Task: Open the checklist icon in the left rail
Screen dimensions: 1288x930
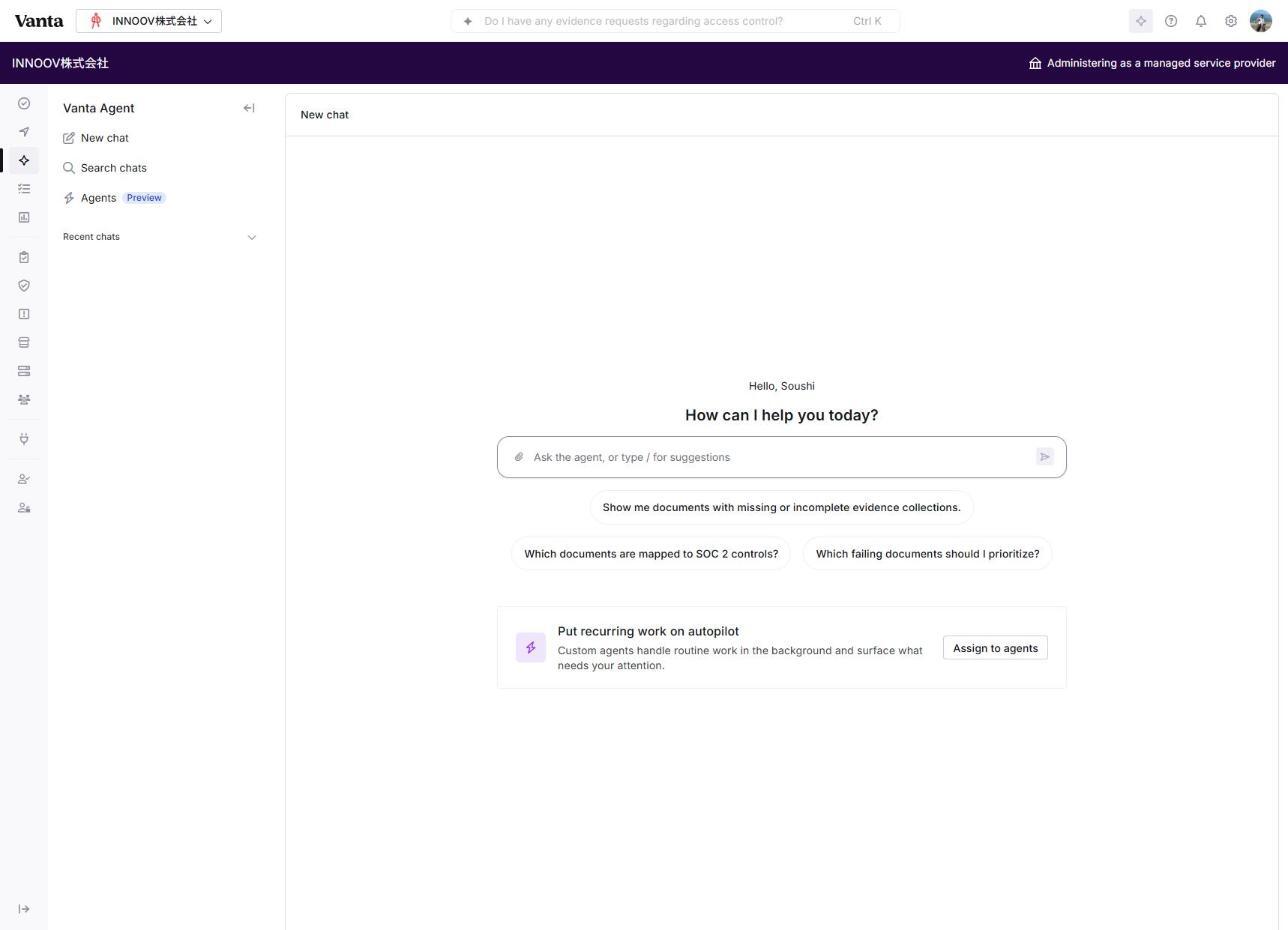Action: pyautogui.click(x=24, y=189)
